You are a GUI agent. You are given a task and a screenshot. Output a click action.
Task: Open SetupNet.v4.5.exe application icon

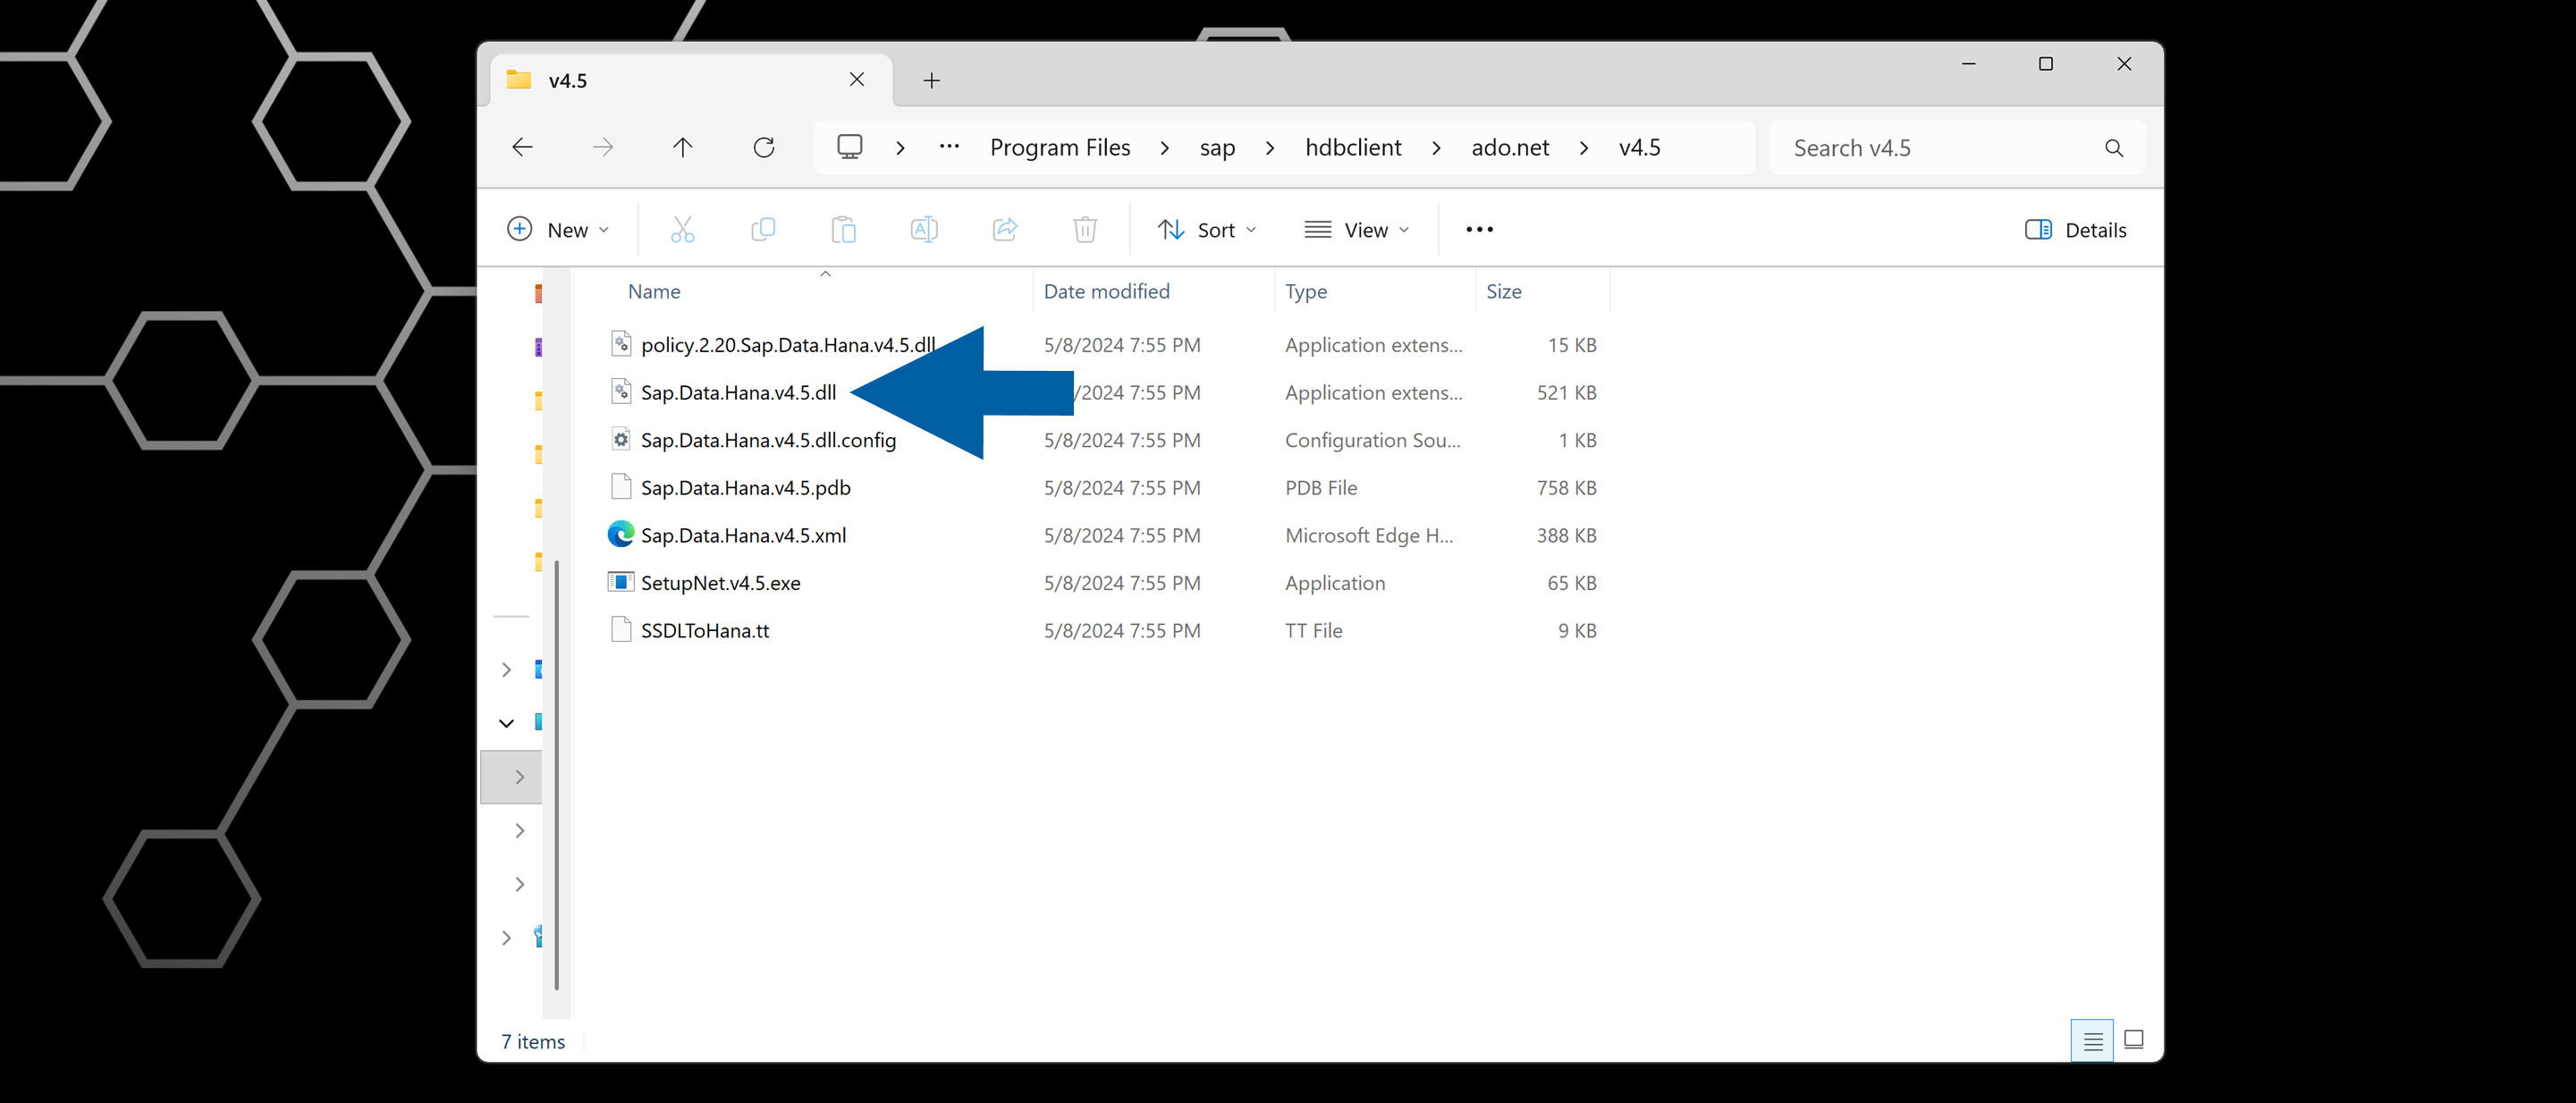pyautogui.click(x=620, y=582)
